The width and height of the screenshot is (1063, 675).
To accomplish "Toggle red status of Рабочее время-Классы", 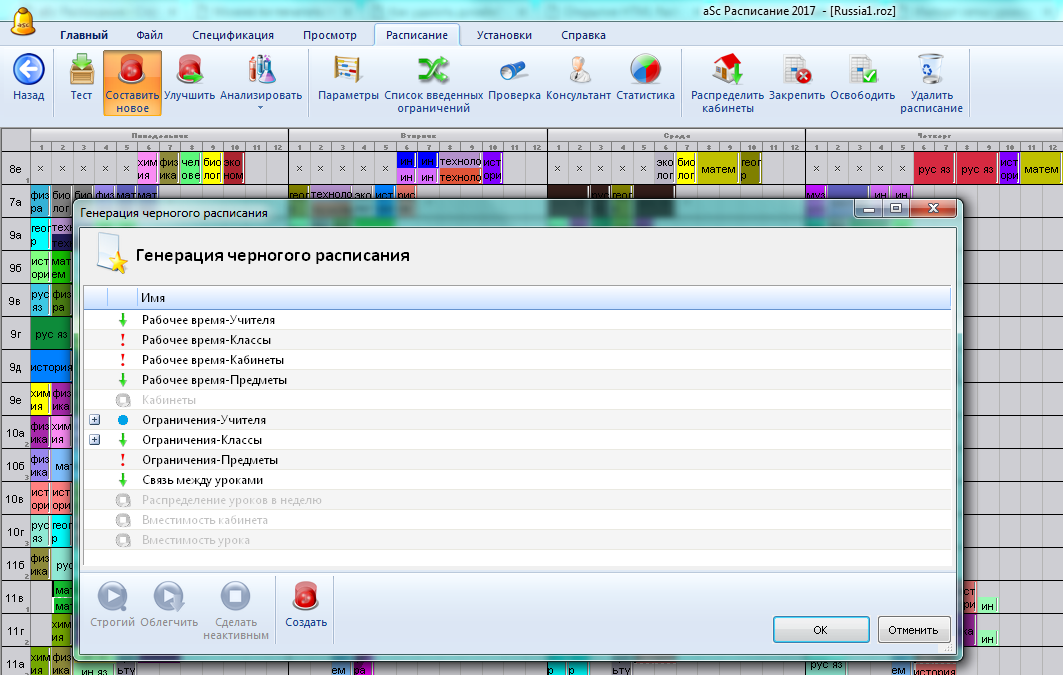I will click(123, 341).
